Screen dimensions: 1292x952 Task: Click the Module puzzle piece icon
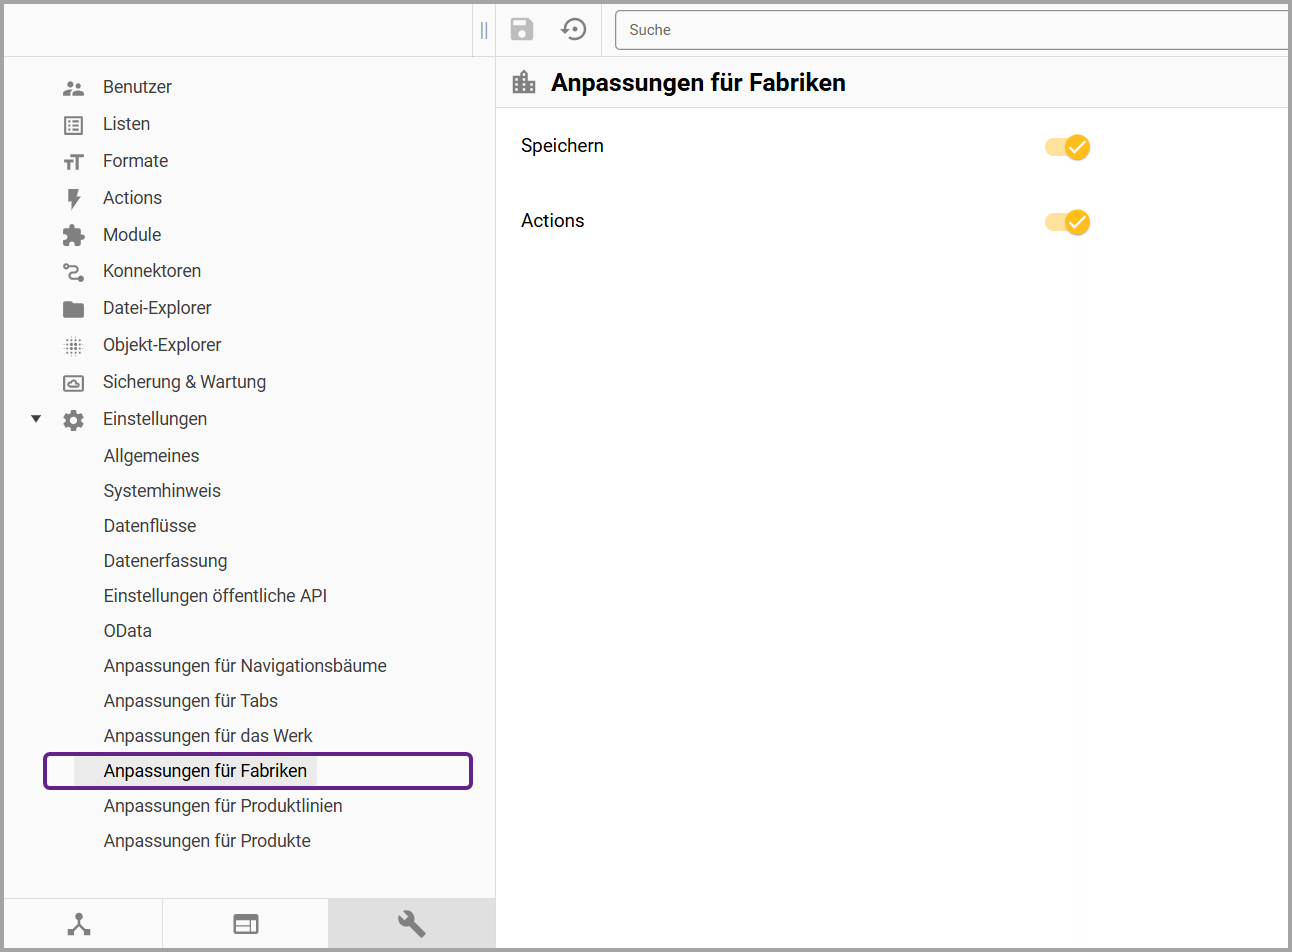(x=73, y=235)
